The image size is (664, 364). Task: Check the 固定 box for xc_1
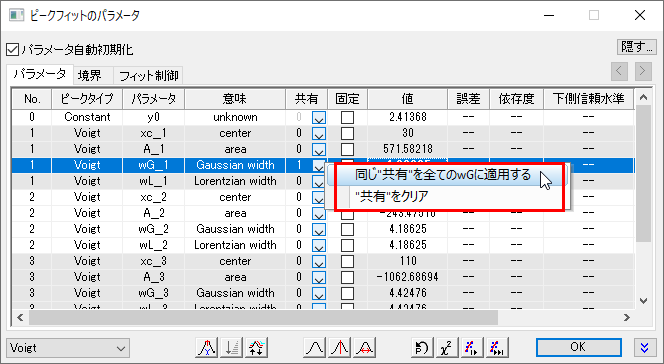(347, 133)
